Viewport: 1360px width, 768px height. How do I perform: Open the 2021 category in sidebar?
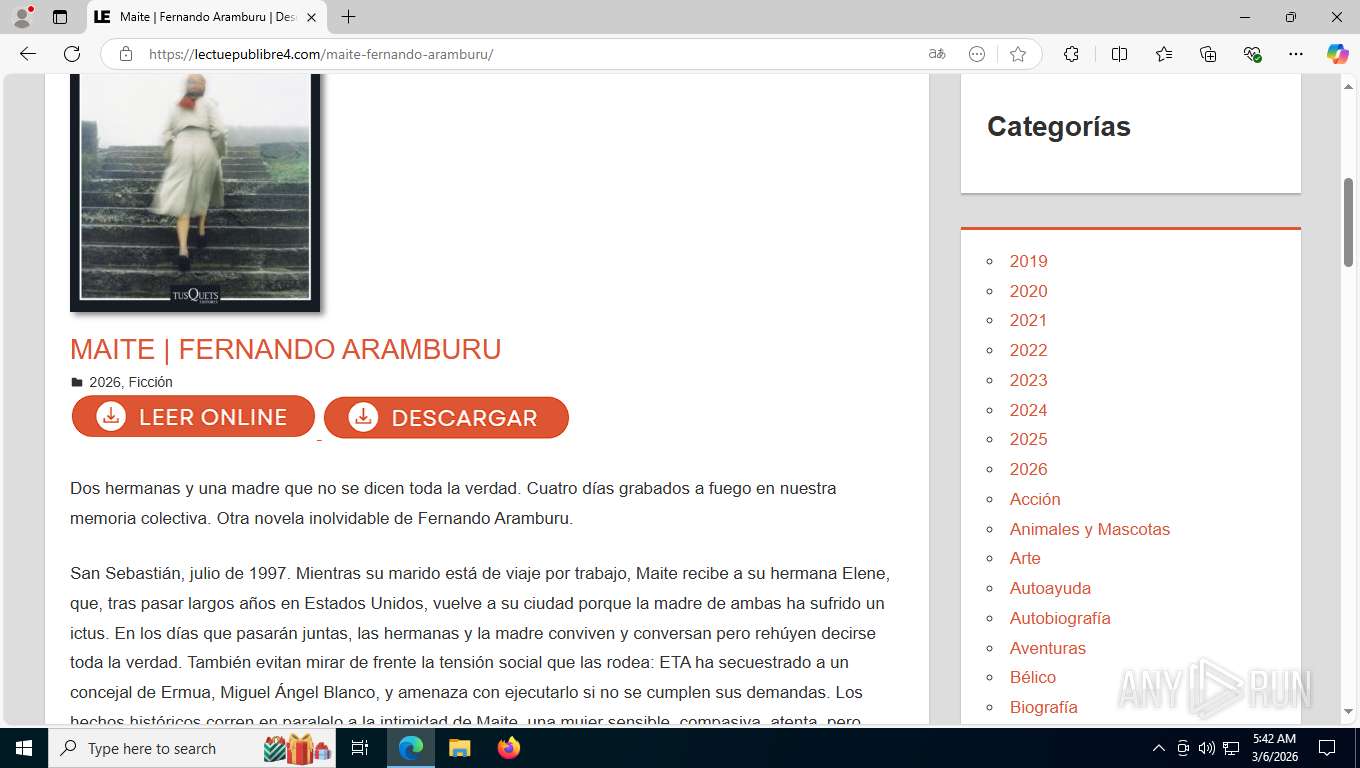[1028, 320]
